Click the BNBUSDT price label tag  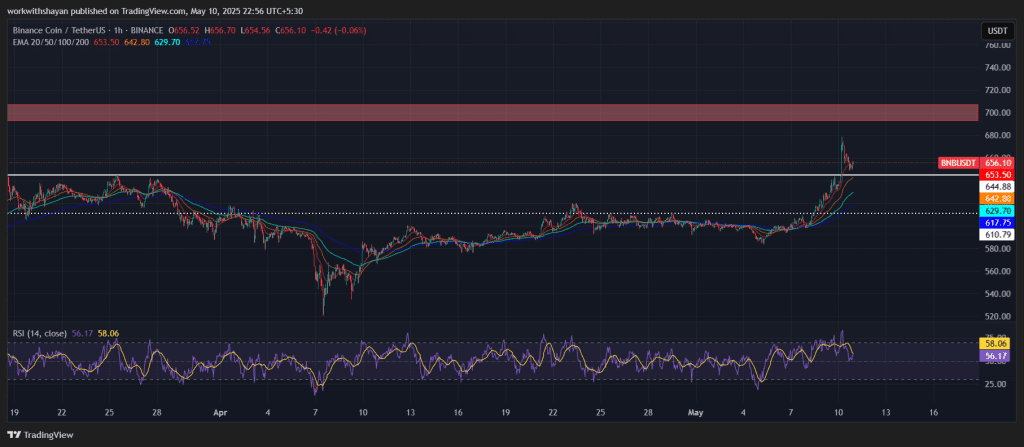[x=958, y=162]
